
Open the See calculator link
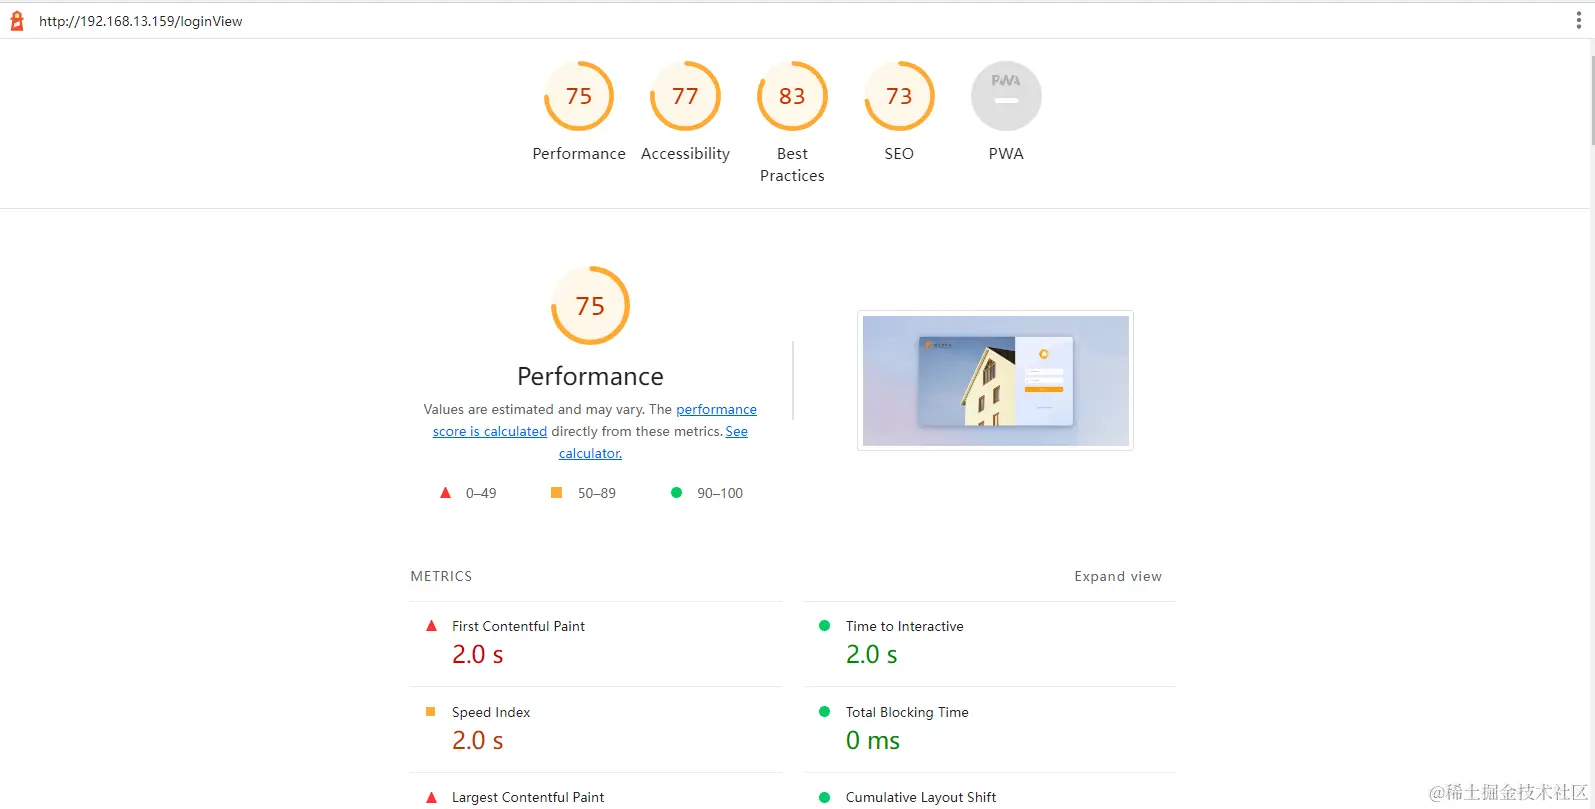pyautogui.click(x=653, y=442)
